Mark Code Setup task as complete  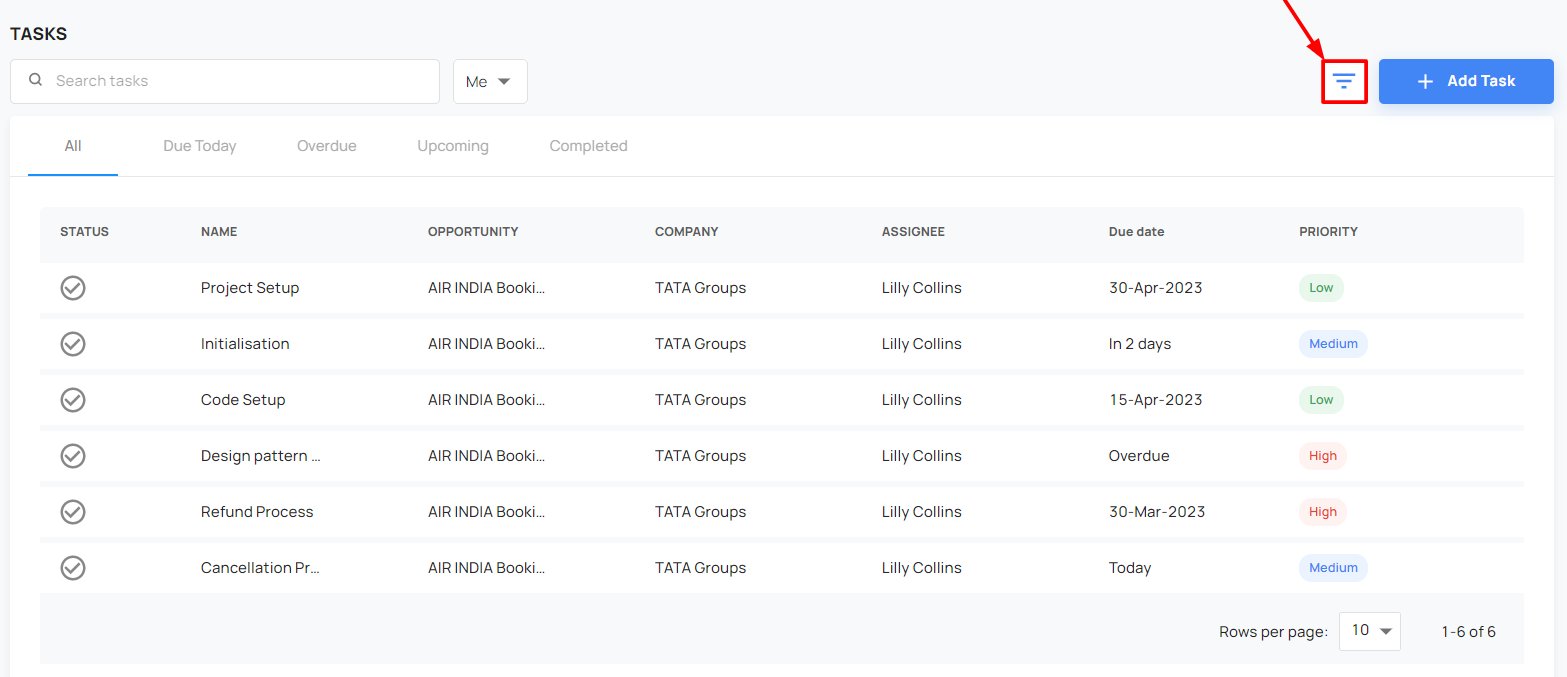(73, 400)
